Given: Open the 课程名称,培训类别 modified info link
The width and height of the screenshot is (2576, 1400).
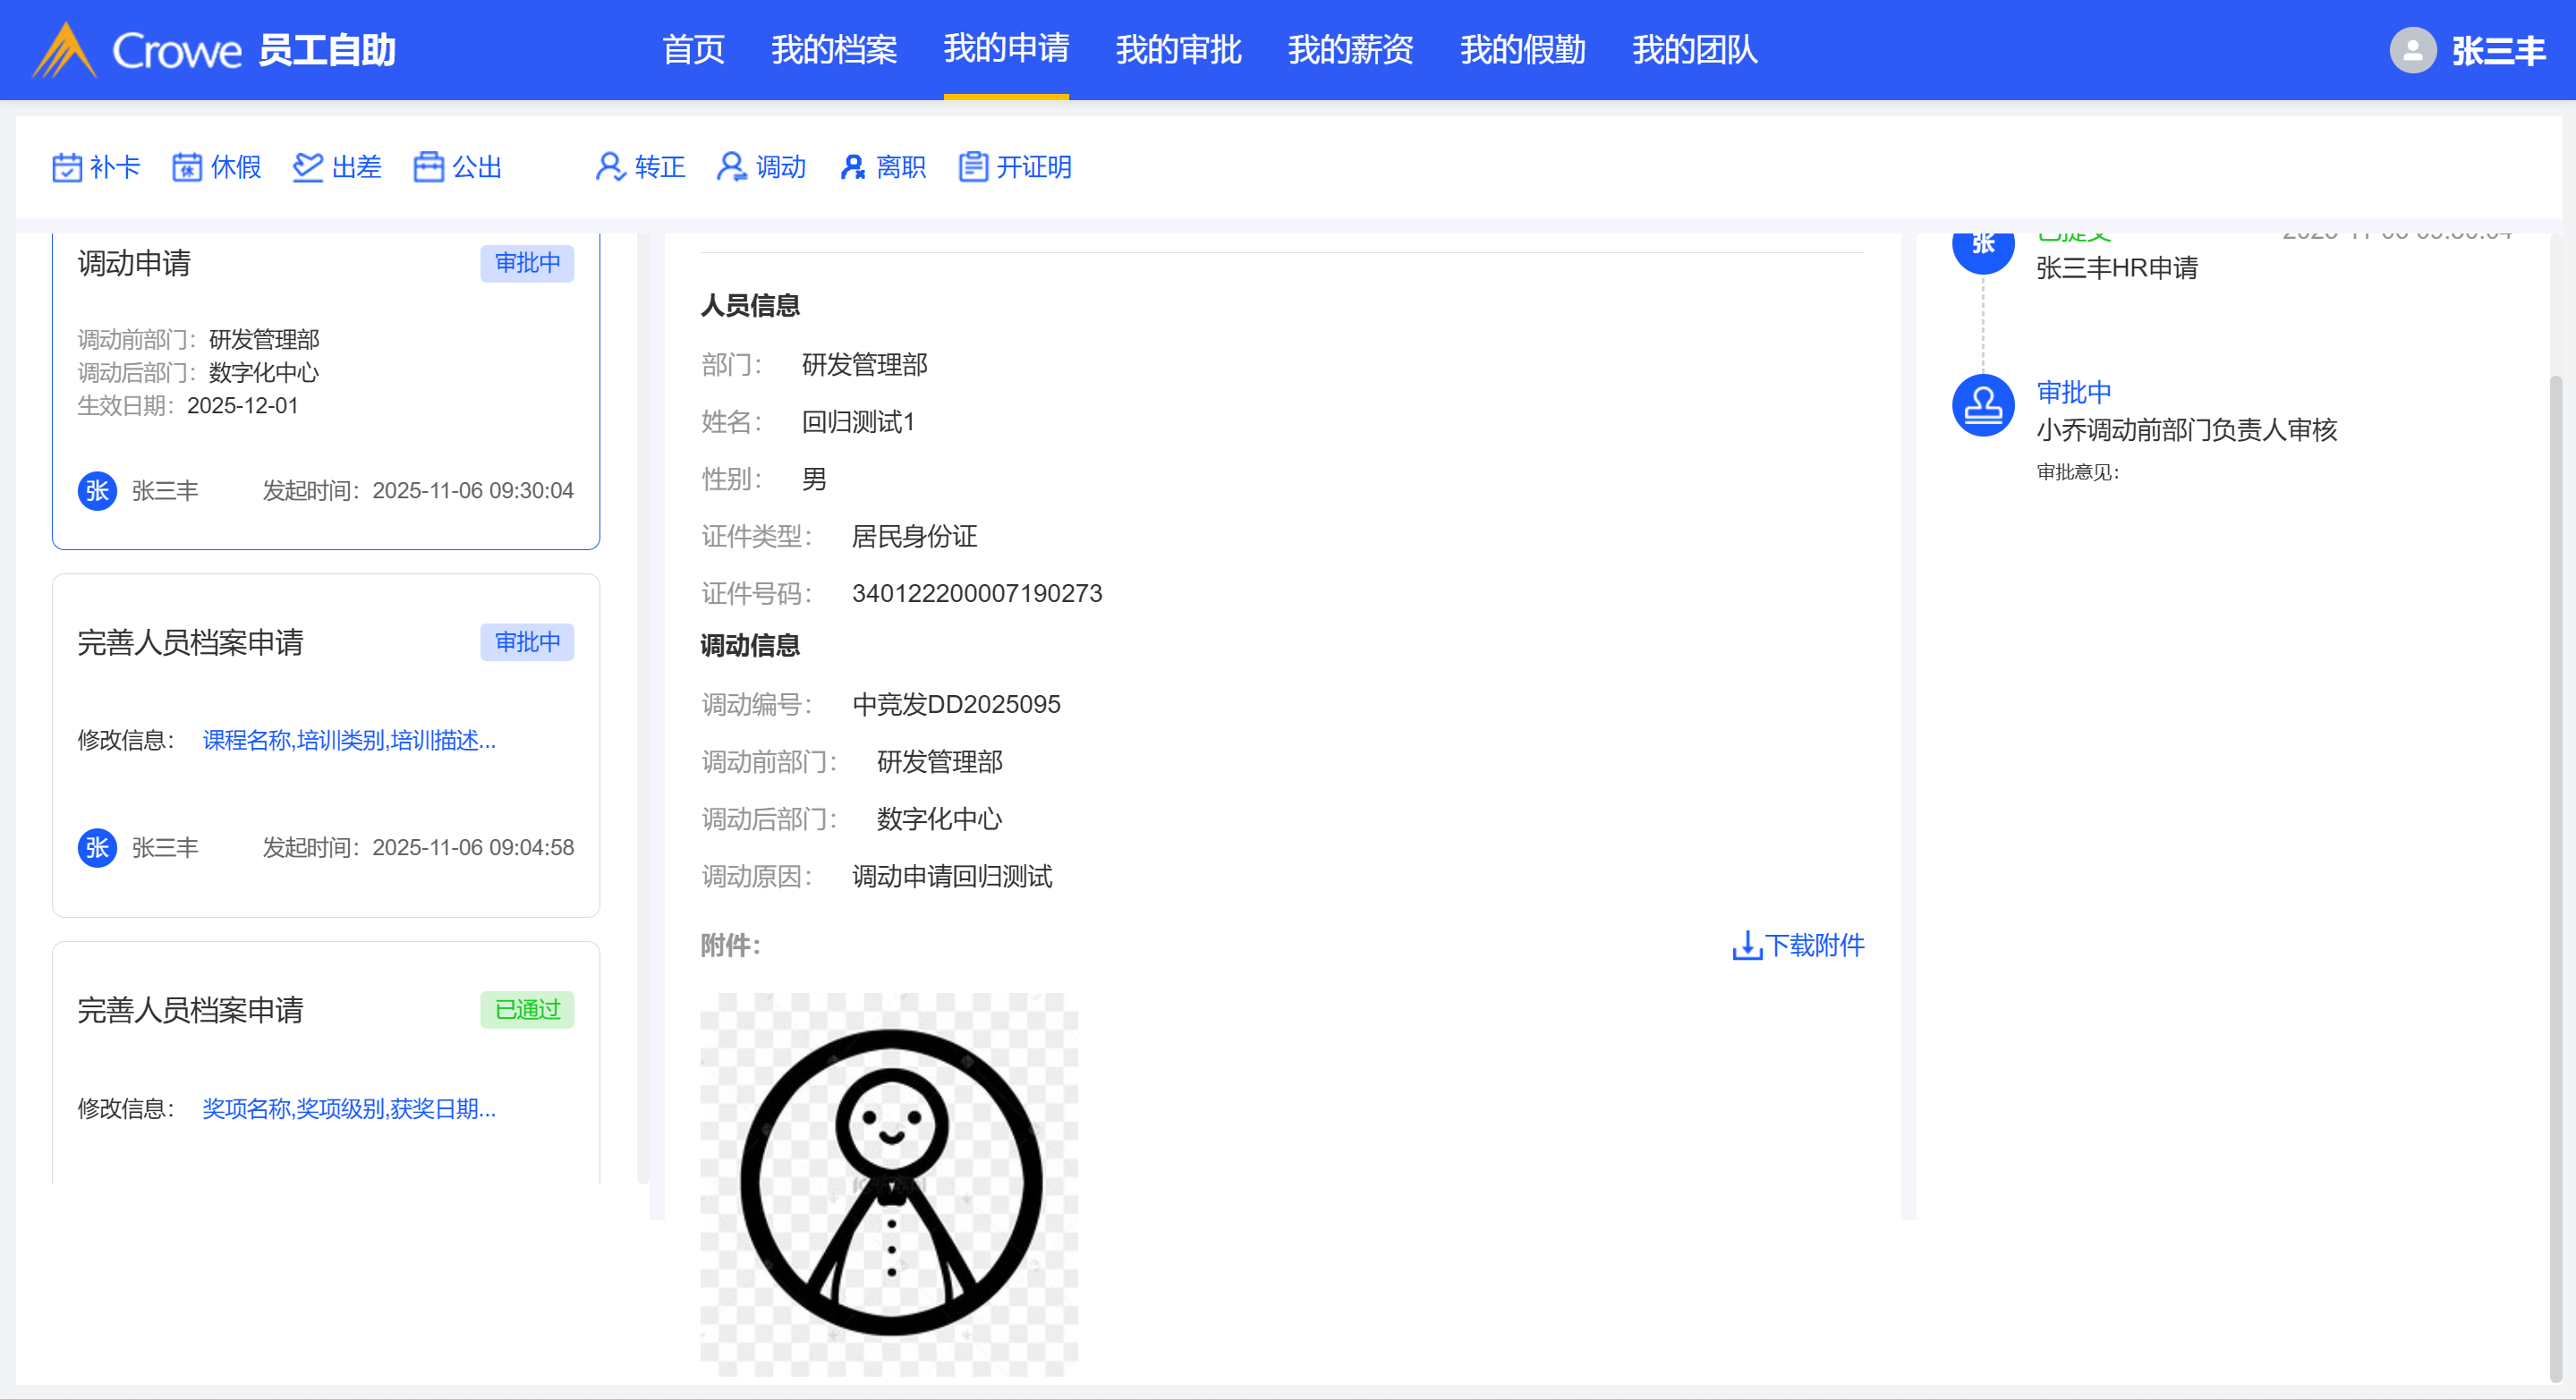Looking at the screenshot, I should point(349,740).
